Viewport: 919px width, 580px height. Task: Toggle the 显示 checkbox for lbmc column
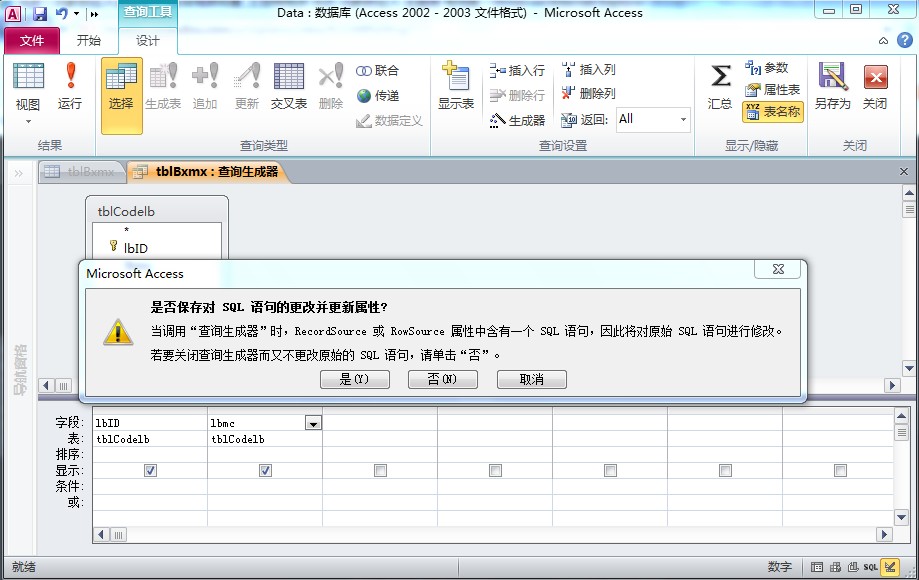tap(266, 470)
